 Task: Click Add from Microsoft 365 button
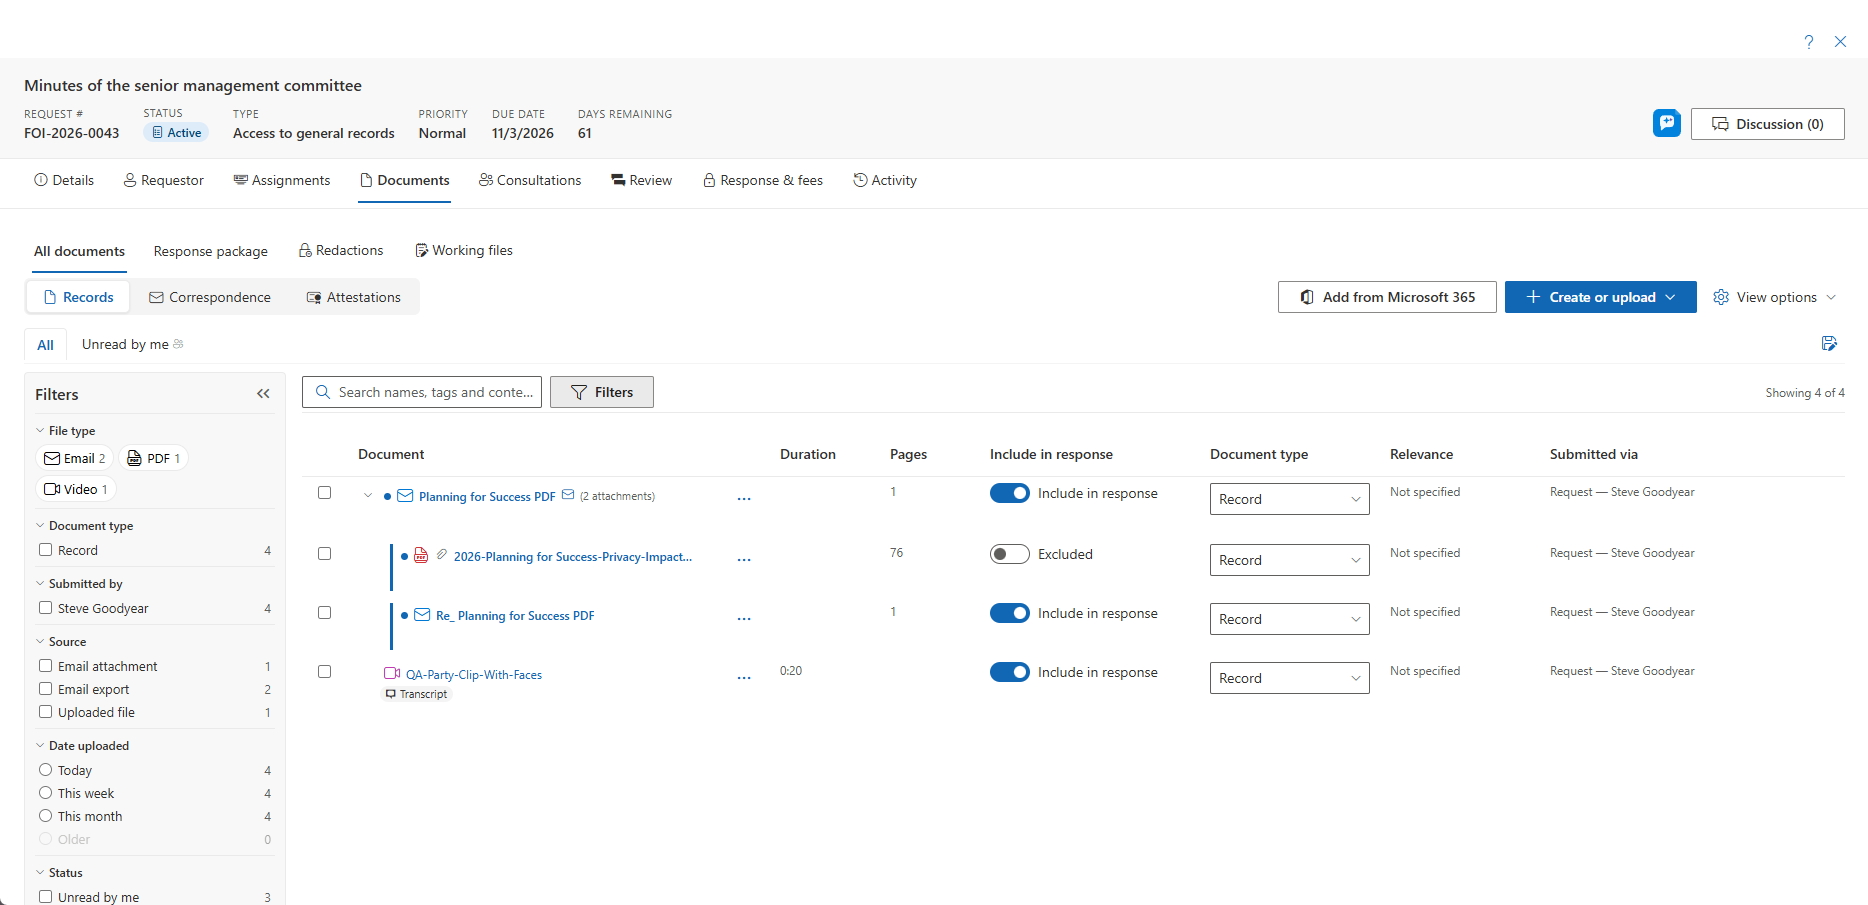click(1387, 297)
